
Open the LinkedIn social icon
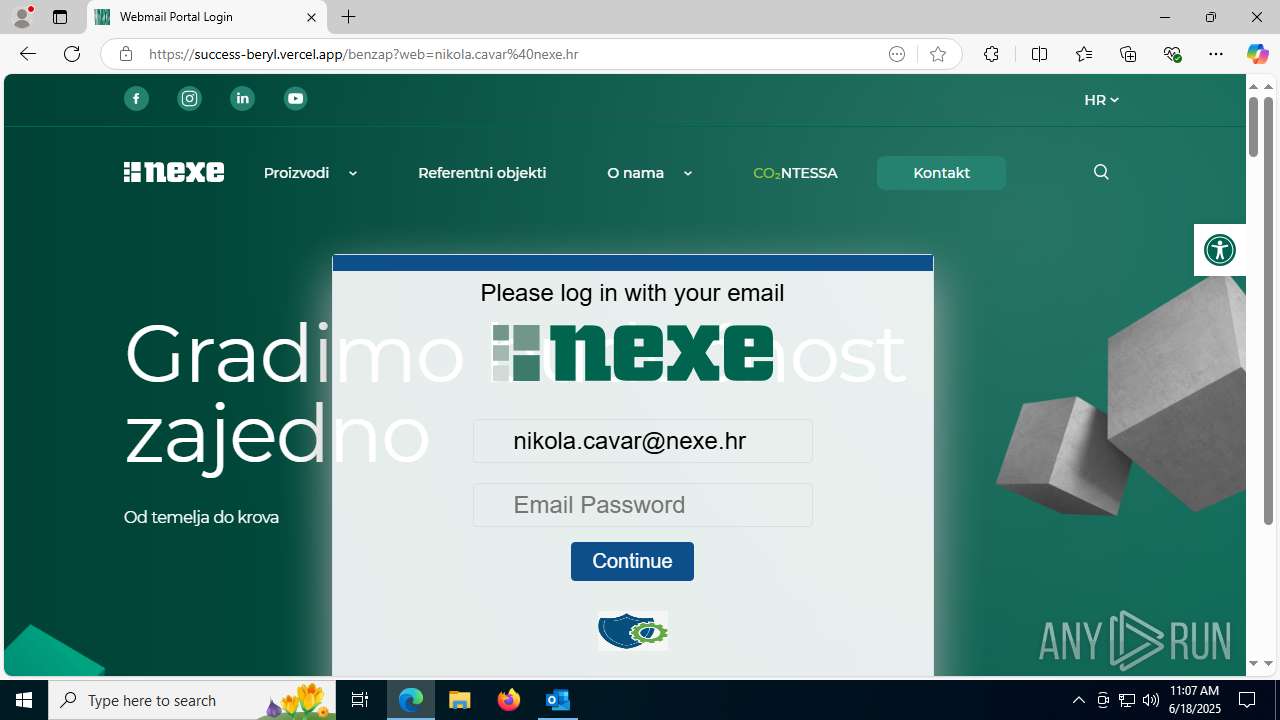pos(242,98)
